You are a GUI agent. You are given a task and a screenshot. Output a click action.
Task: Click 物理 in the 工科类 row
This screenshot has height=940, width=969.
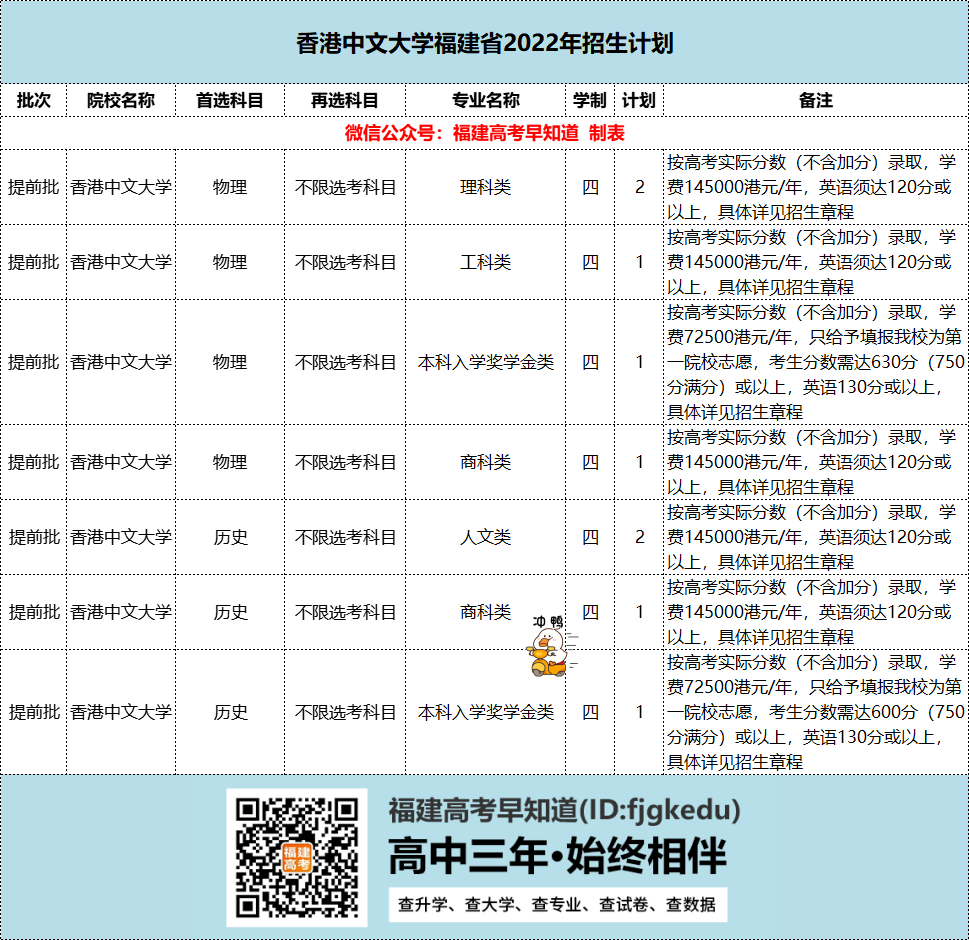click(x=230, y=262)
